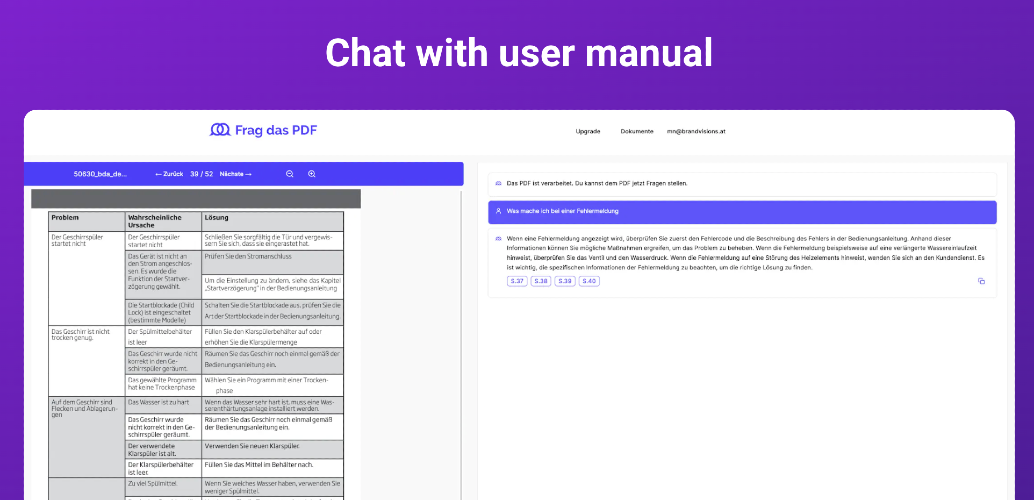The width and height of the screenshot is (1034, 500).
Task: Jump to page reference S.37
Action: point(518,282)
